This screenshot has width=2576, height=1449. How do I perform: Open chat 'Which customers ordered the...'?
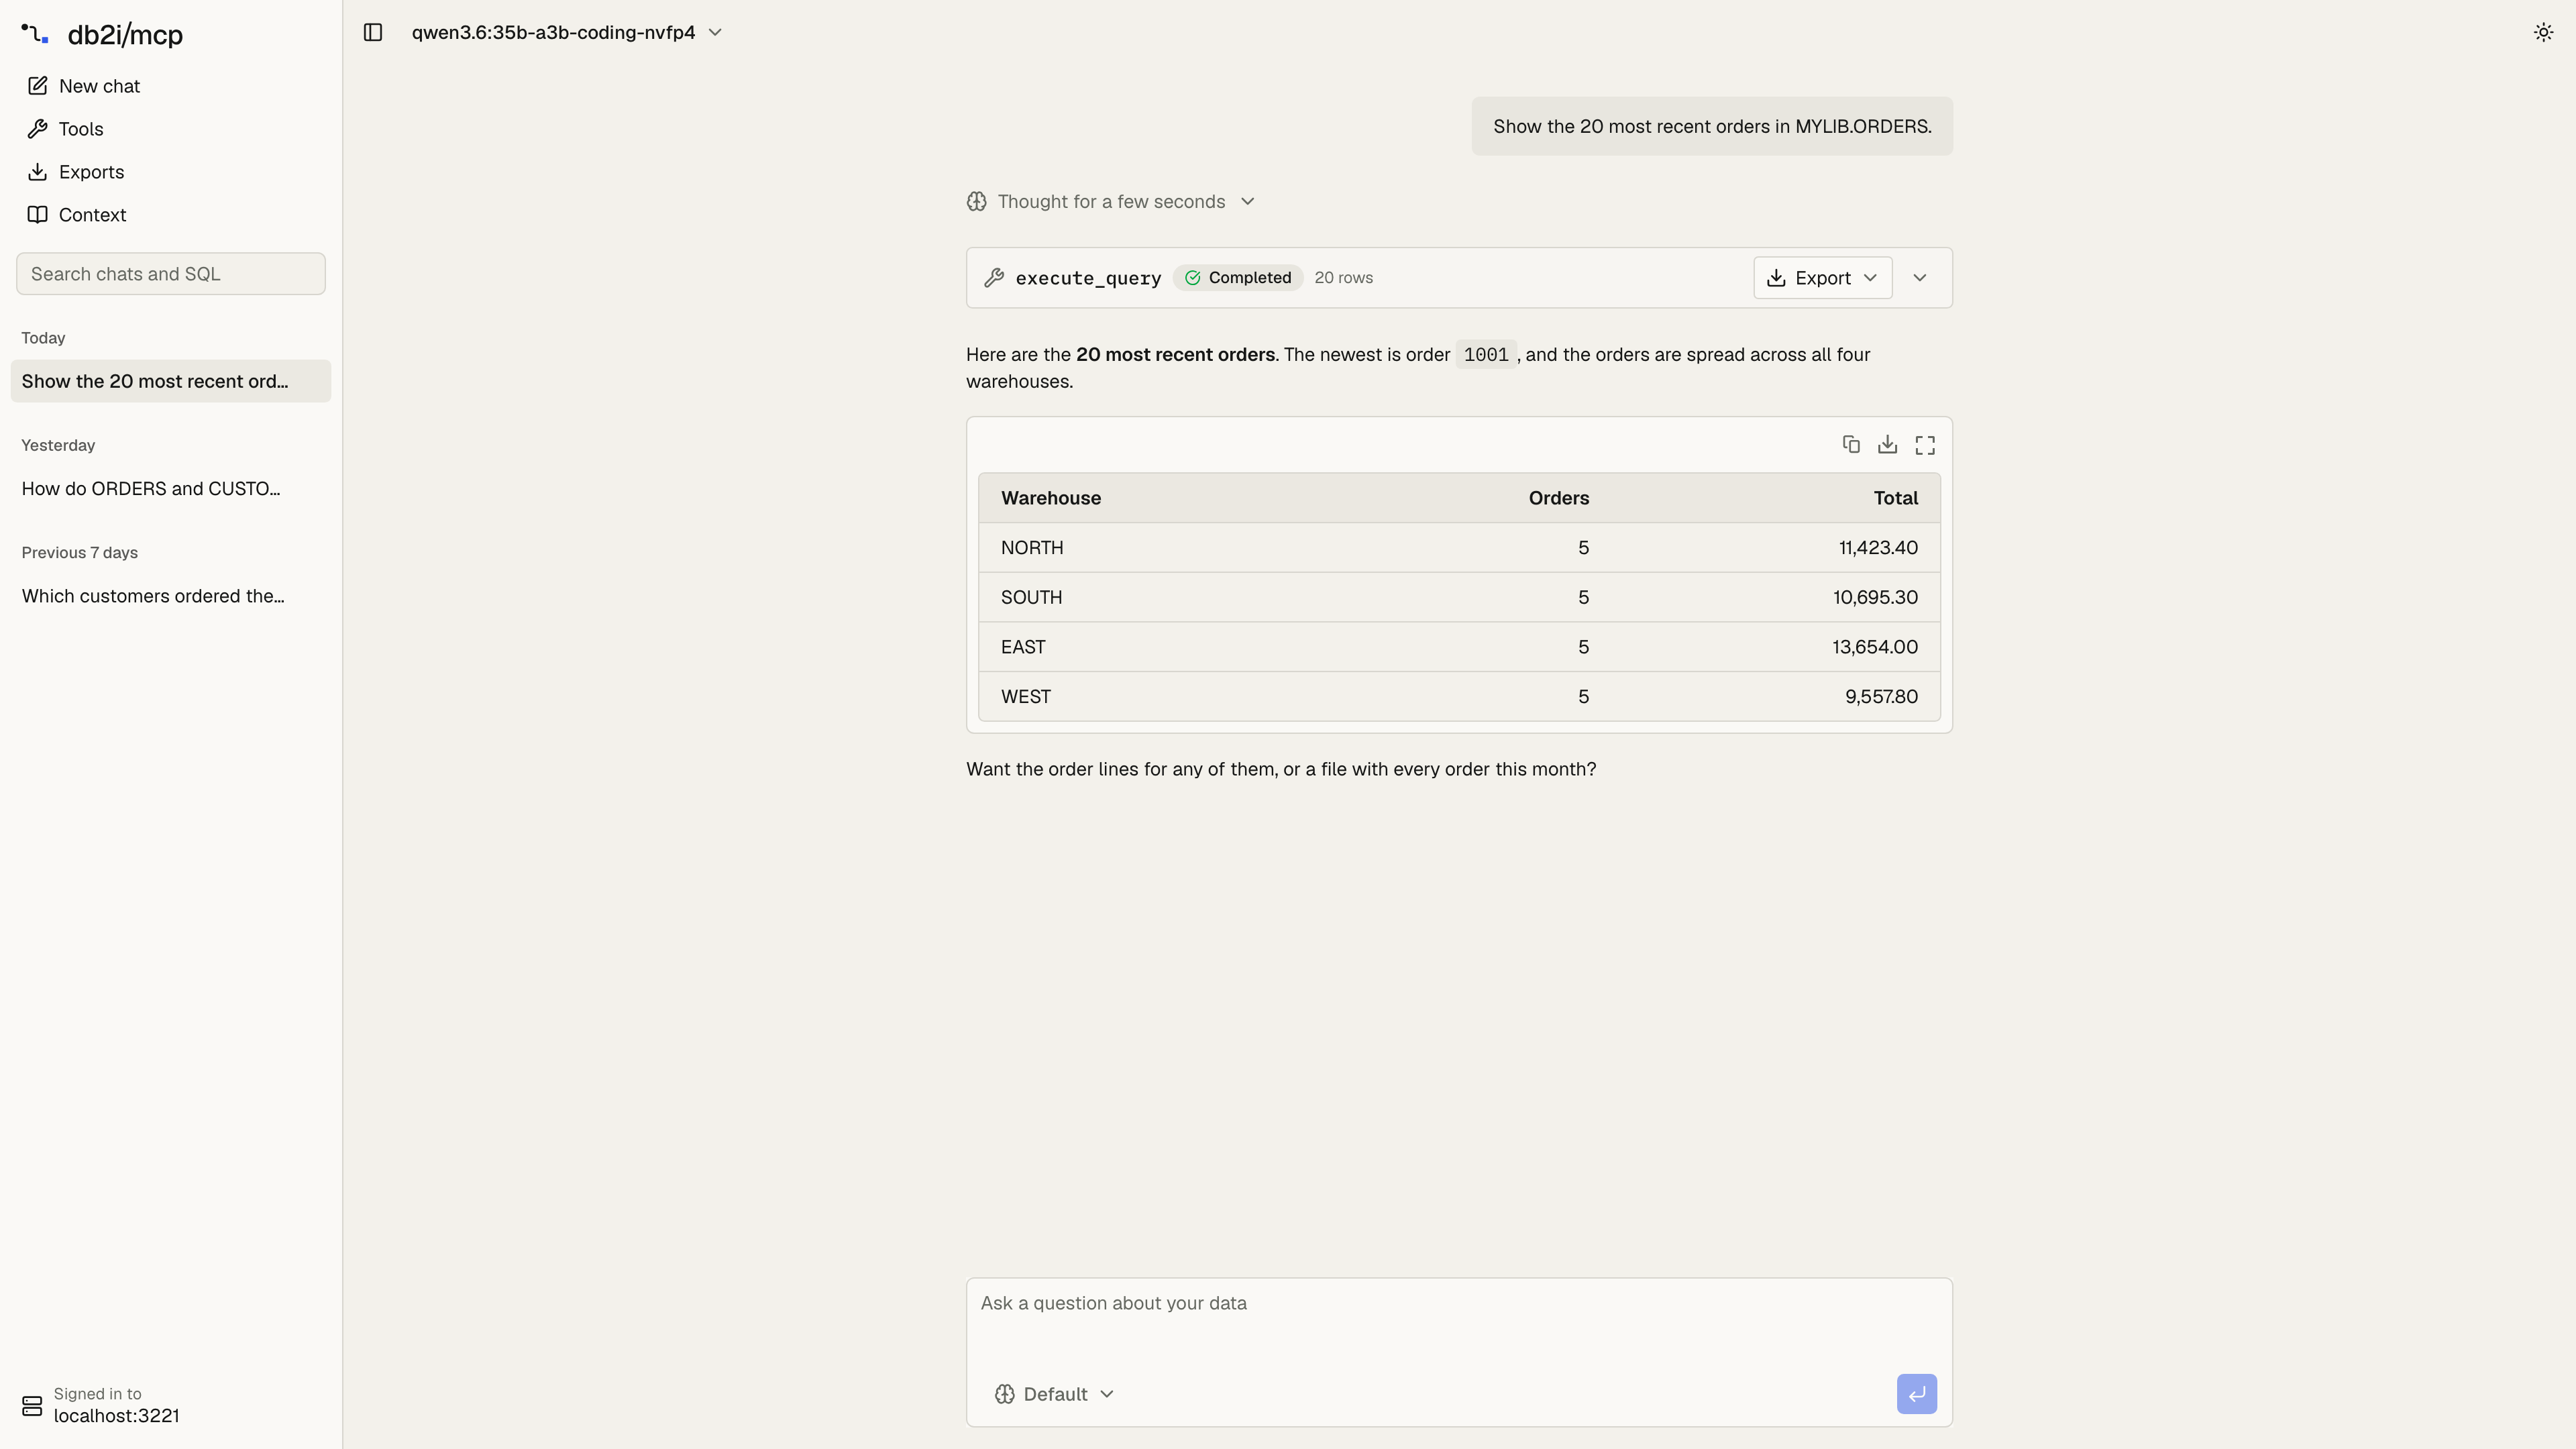point(171,596)
